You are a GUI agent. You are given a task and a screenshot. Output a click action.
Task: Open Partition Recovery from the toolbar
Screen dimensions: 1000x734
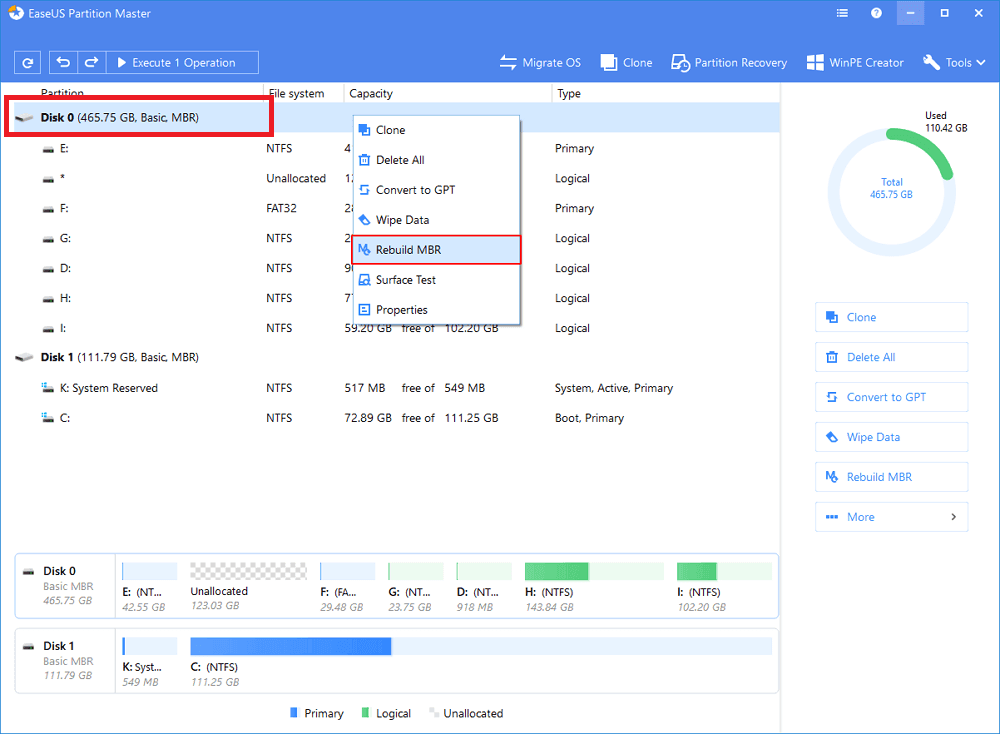[728, 62]
